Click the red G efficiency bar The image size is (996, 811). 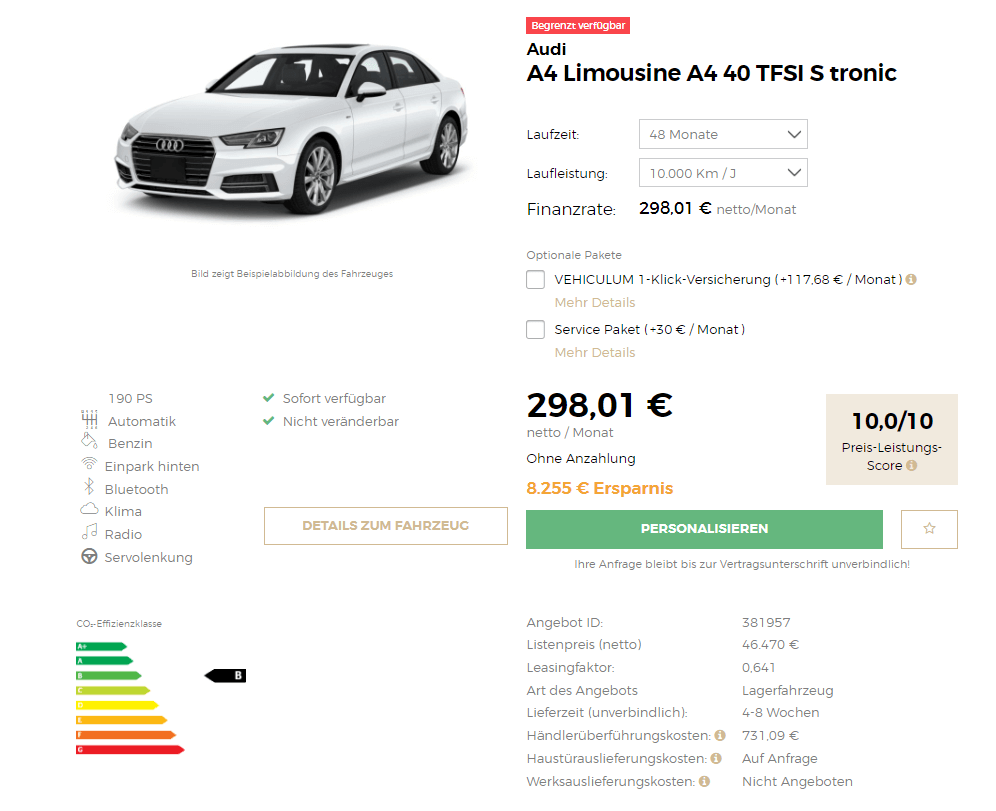(130, 749)
